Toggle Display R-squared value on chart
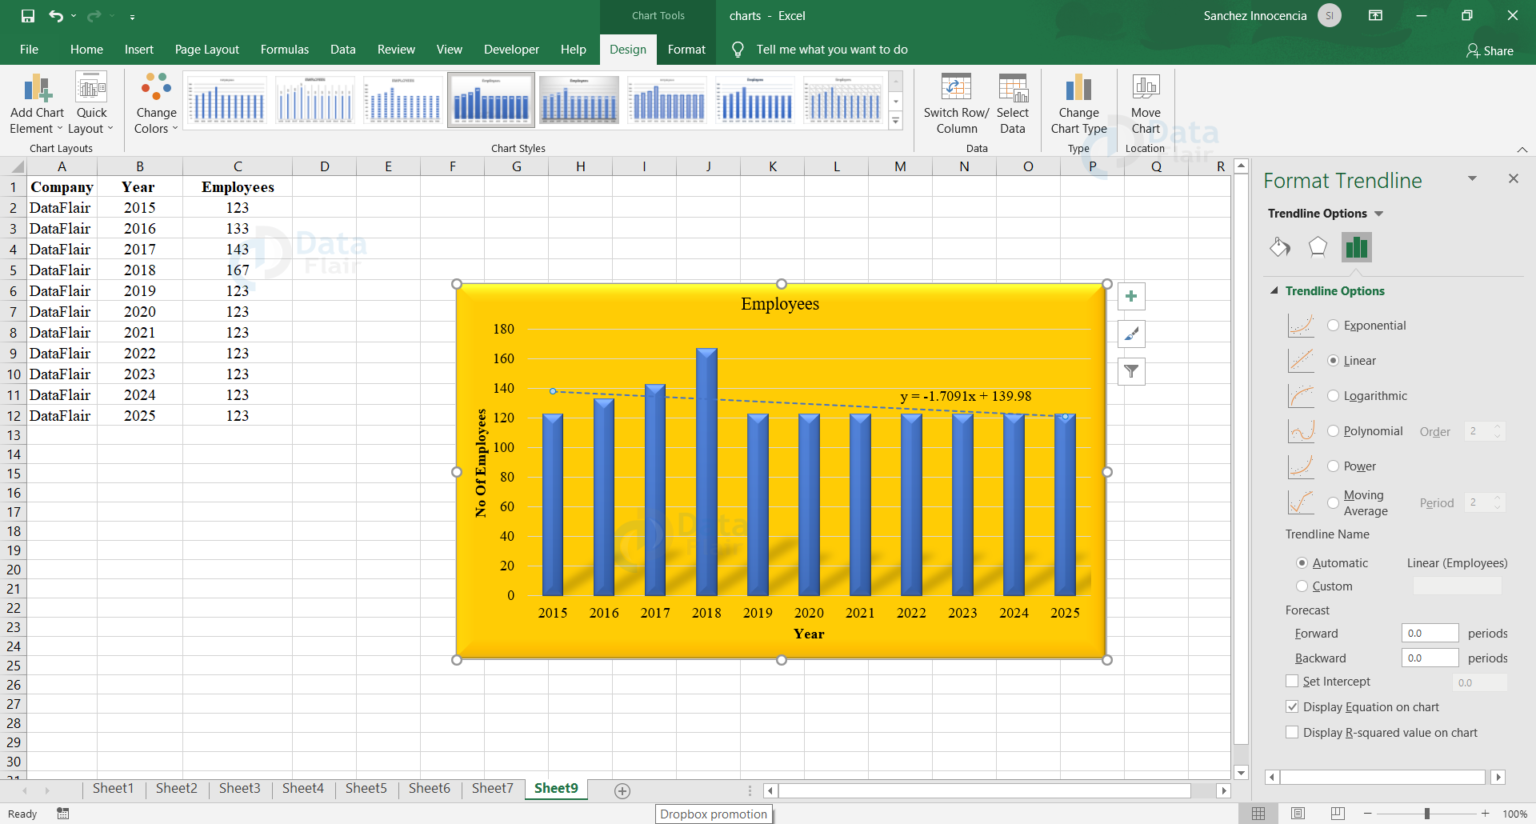This screenshot has height=824, width=1536. [x=1292, y=733]
